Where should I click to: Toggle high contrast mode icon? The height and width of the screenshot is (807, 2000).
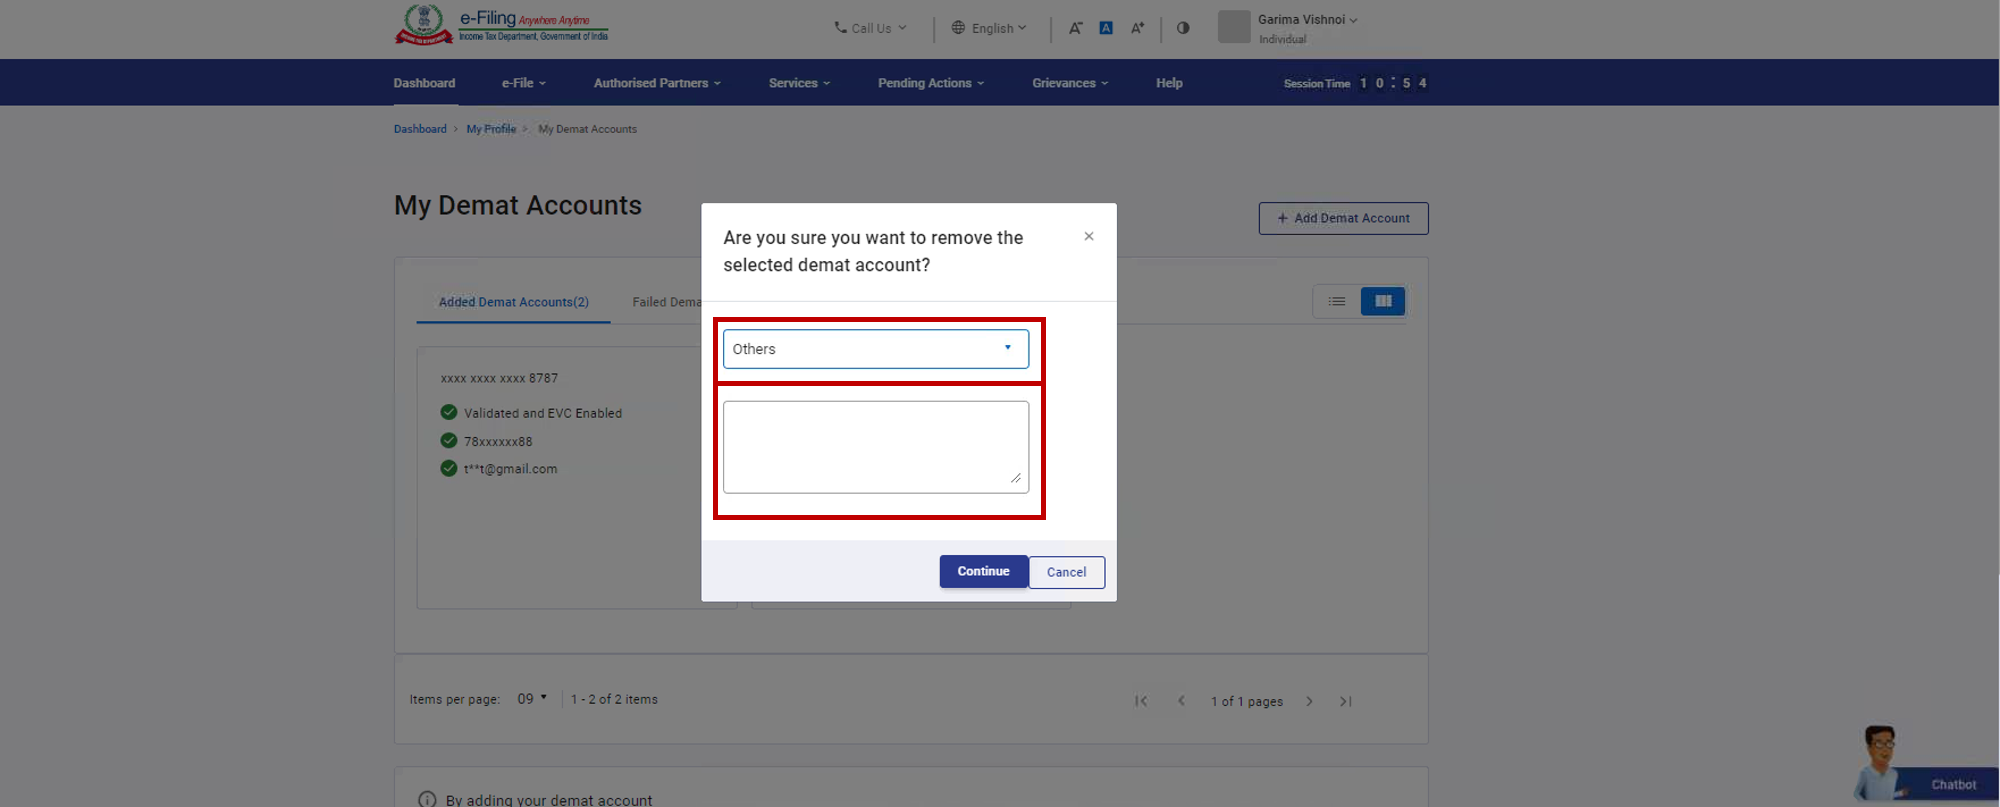(x=1183, y=28)
